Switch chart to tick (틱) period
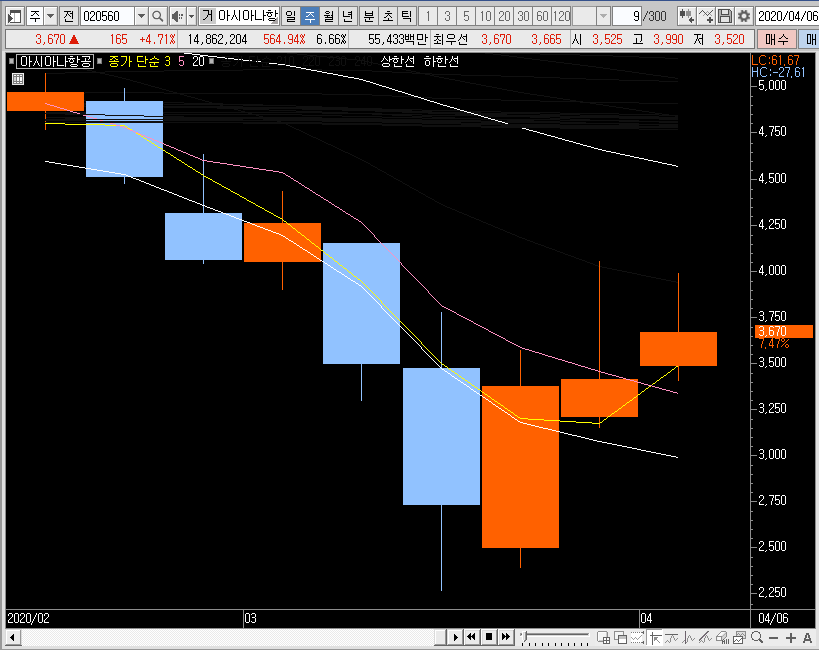819x650 pixels. 406,17
